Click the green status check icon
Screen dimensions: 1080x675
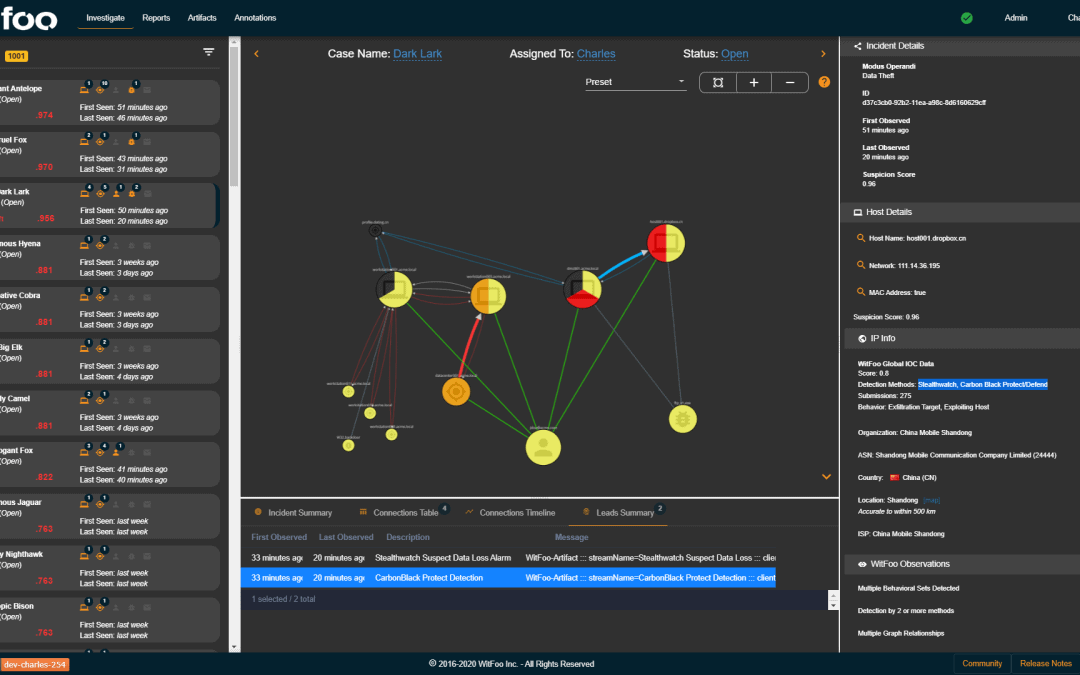[967, 18]
